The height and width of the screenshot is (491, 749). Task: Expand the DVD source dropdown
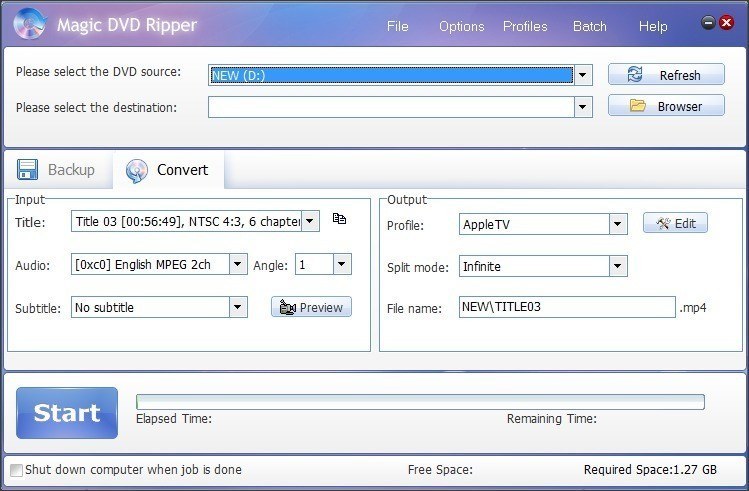coord(583,75)
